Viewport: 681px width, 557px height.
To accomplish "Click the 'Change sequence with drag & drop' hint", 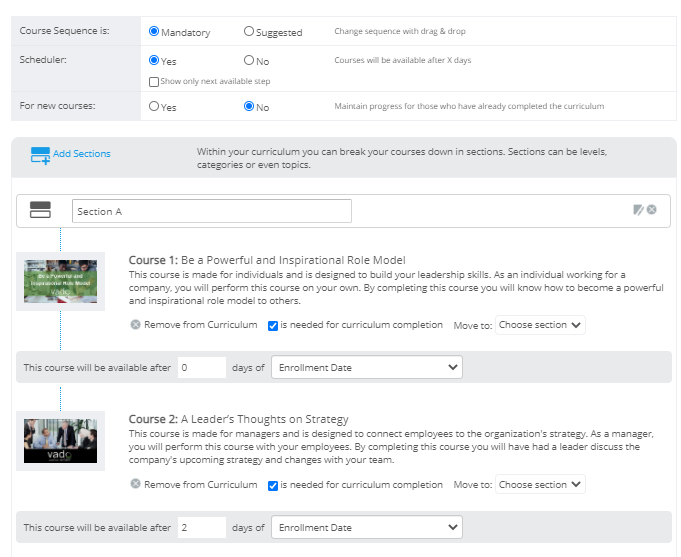I will [400, 31].
